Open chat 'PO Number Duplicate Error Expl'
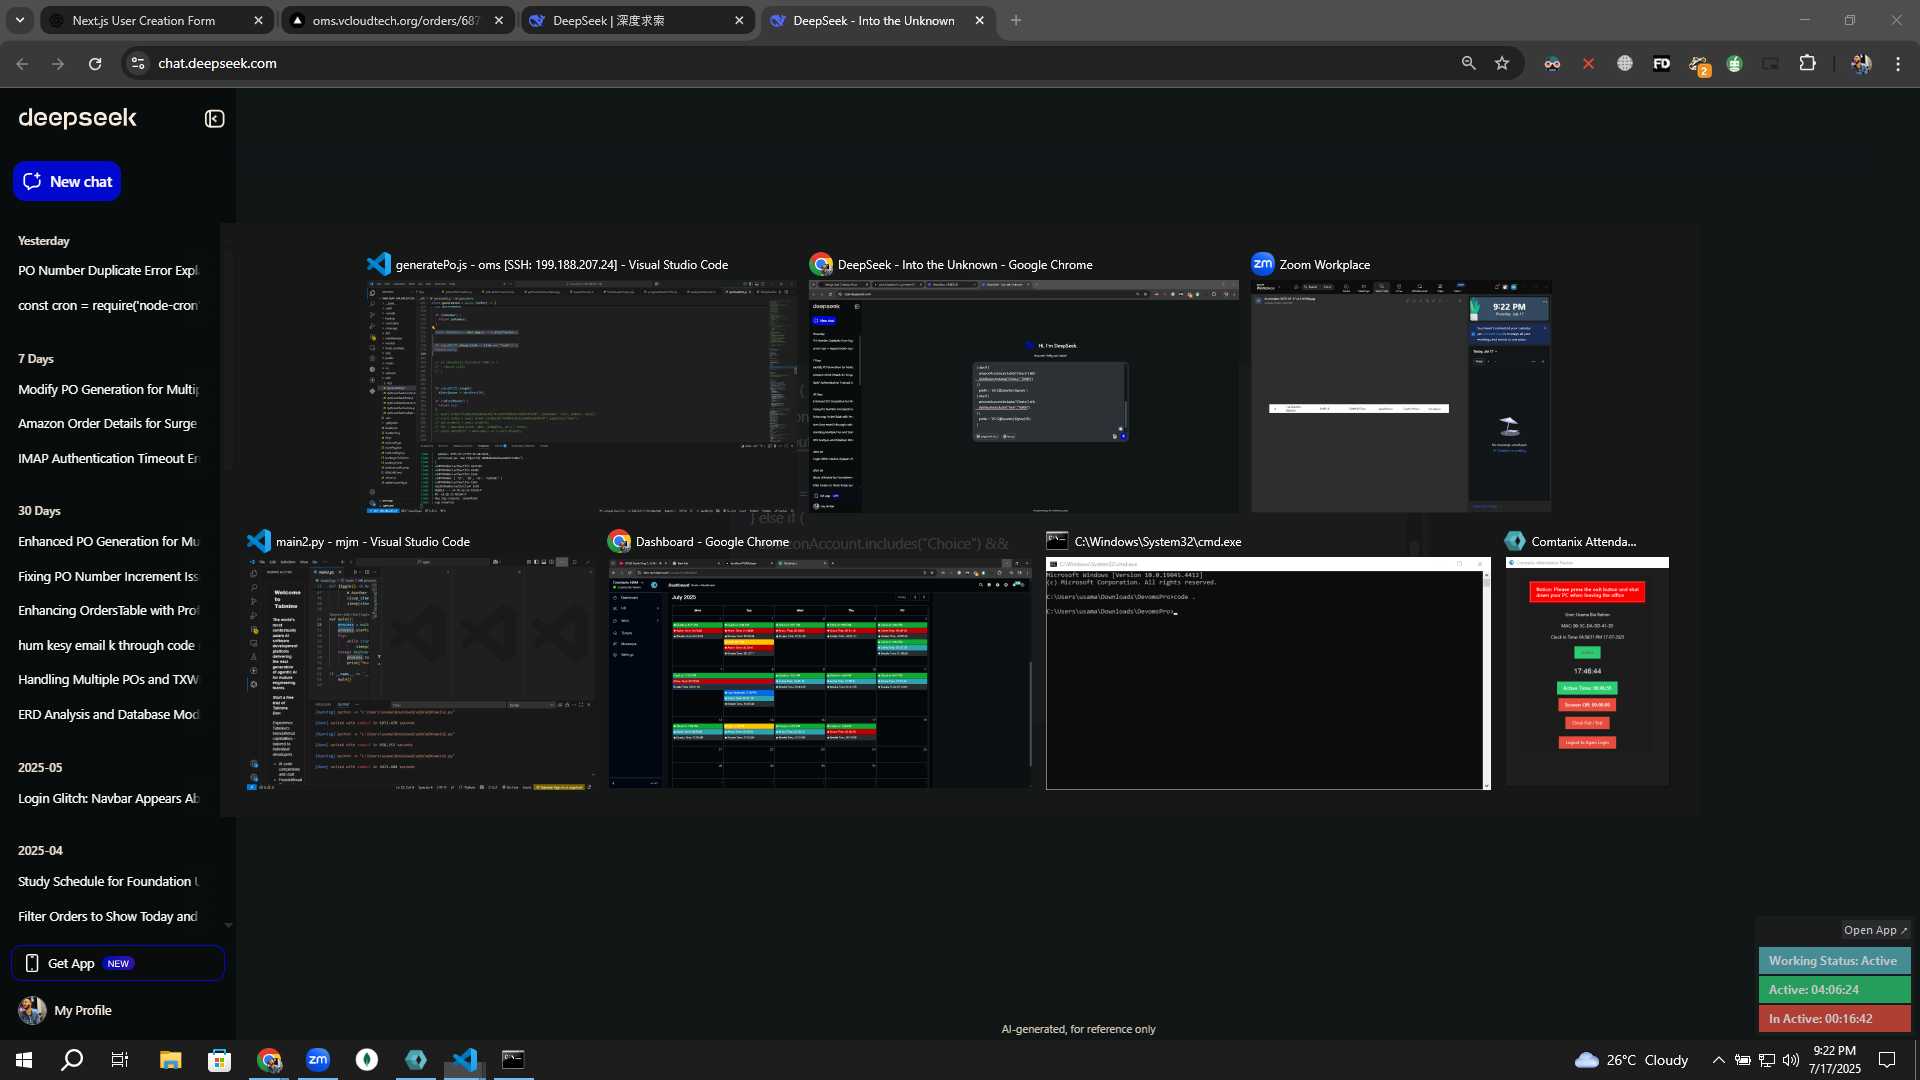Viewport: 1920px width, 1080px height. pos(108,271)
